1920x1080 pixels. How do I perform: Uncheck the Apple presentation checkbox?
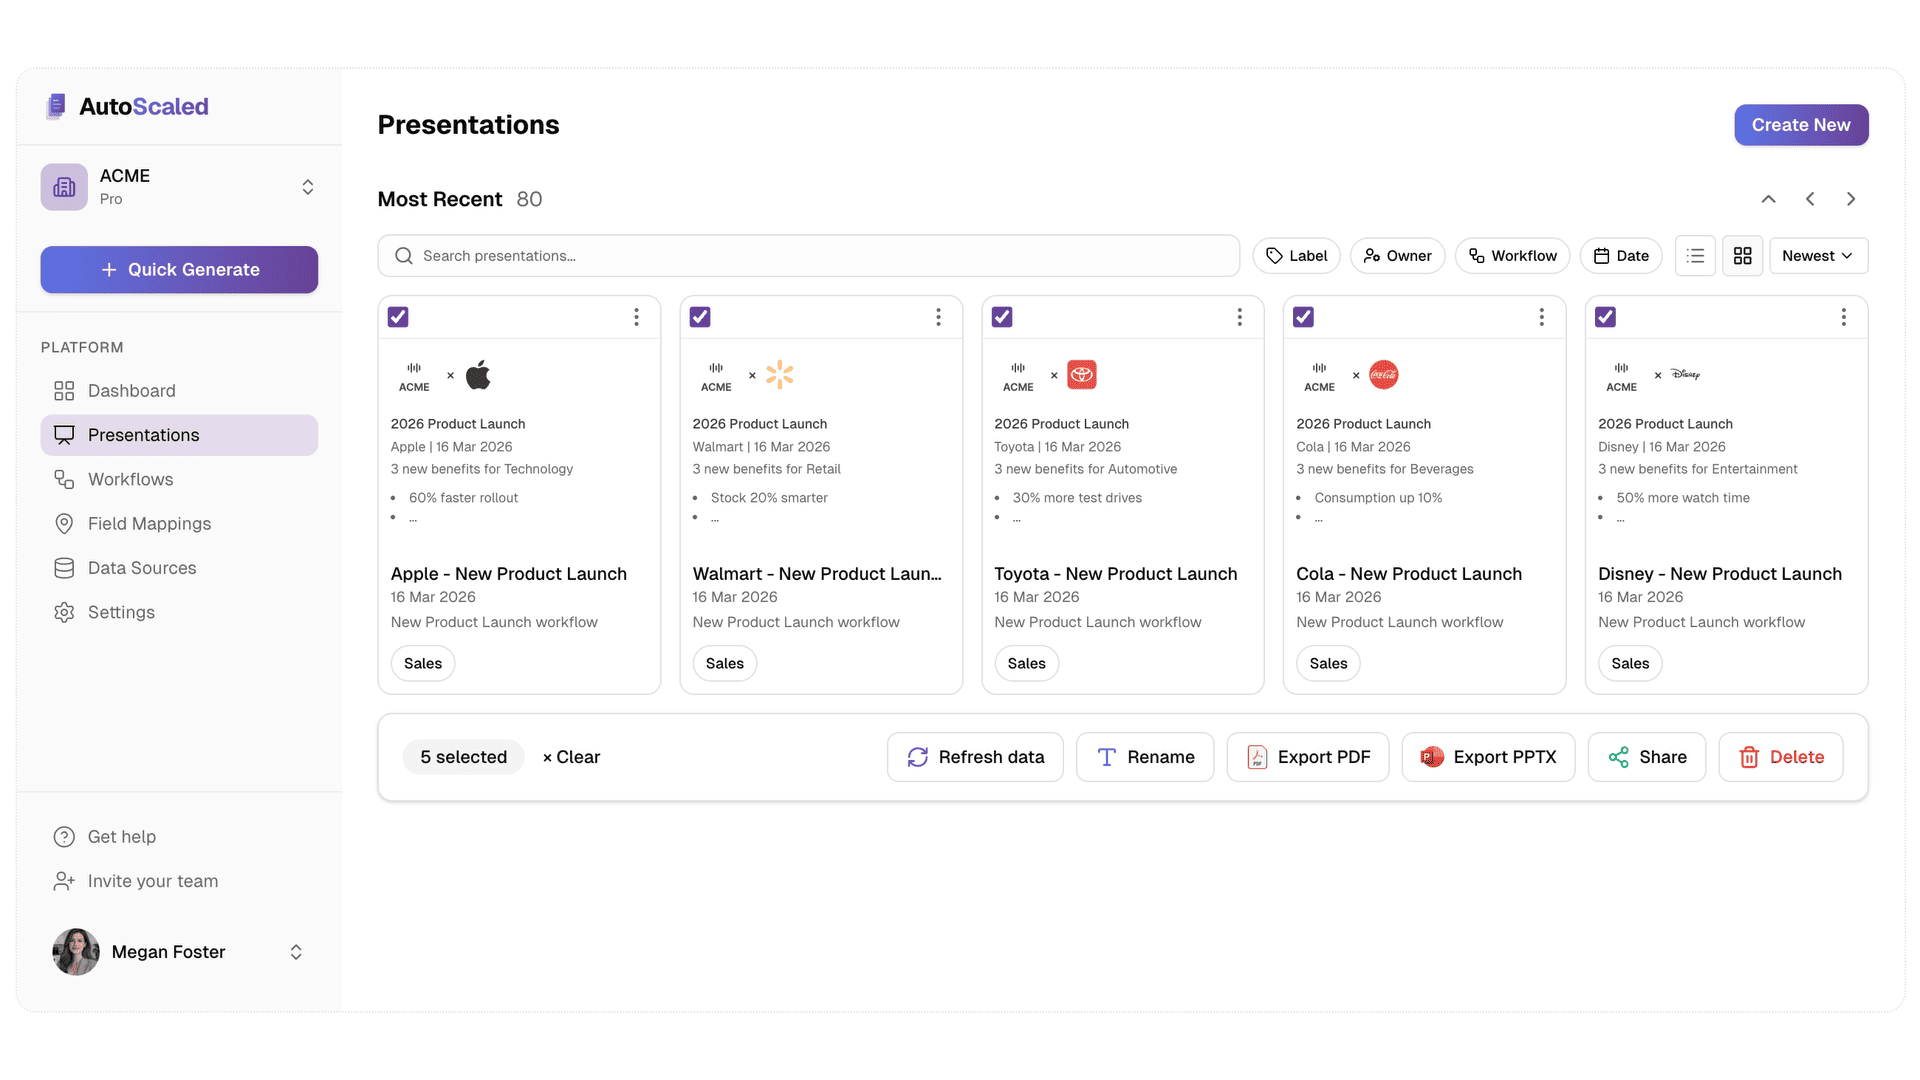click(x=398, y=317)
